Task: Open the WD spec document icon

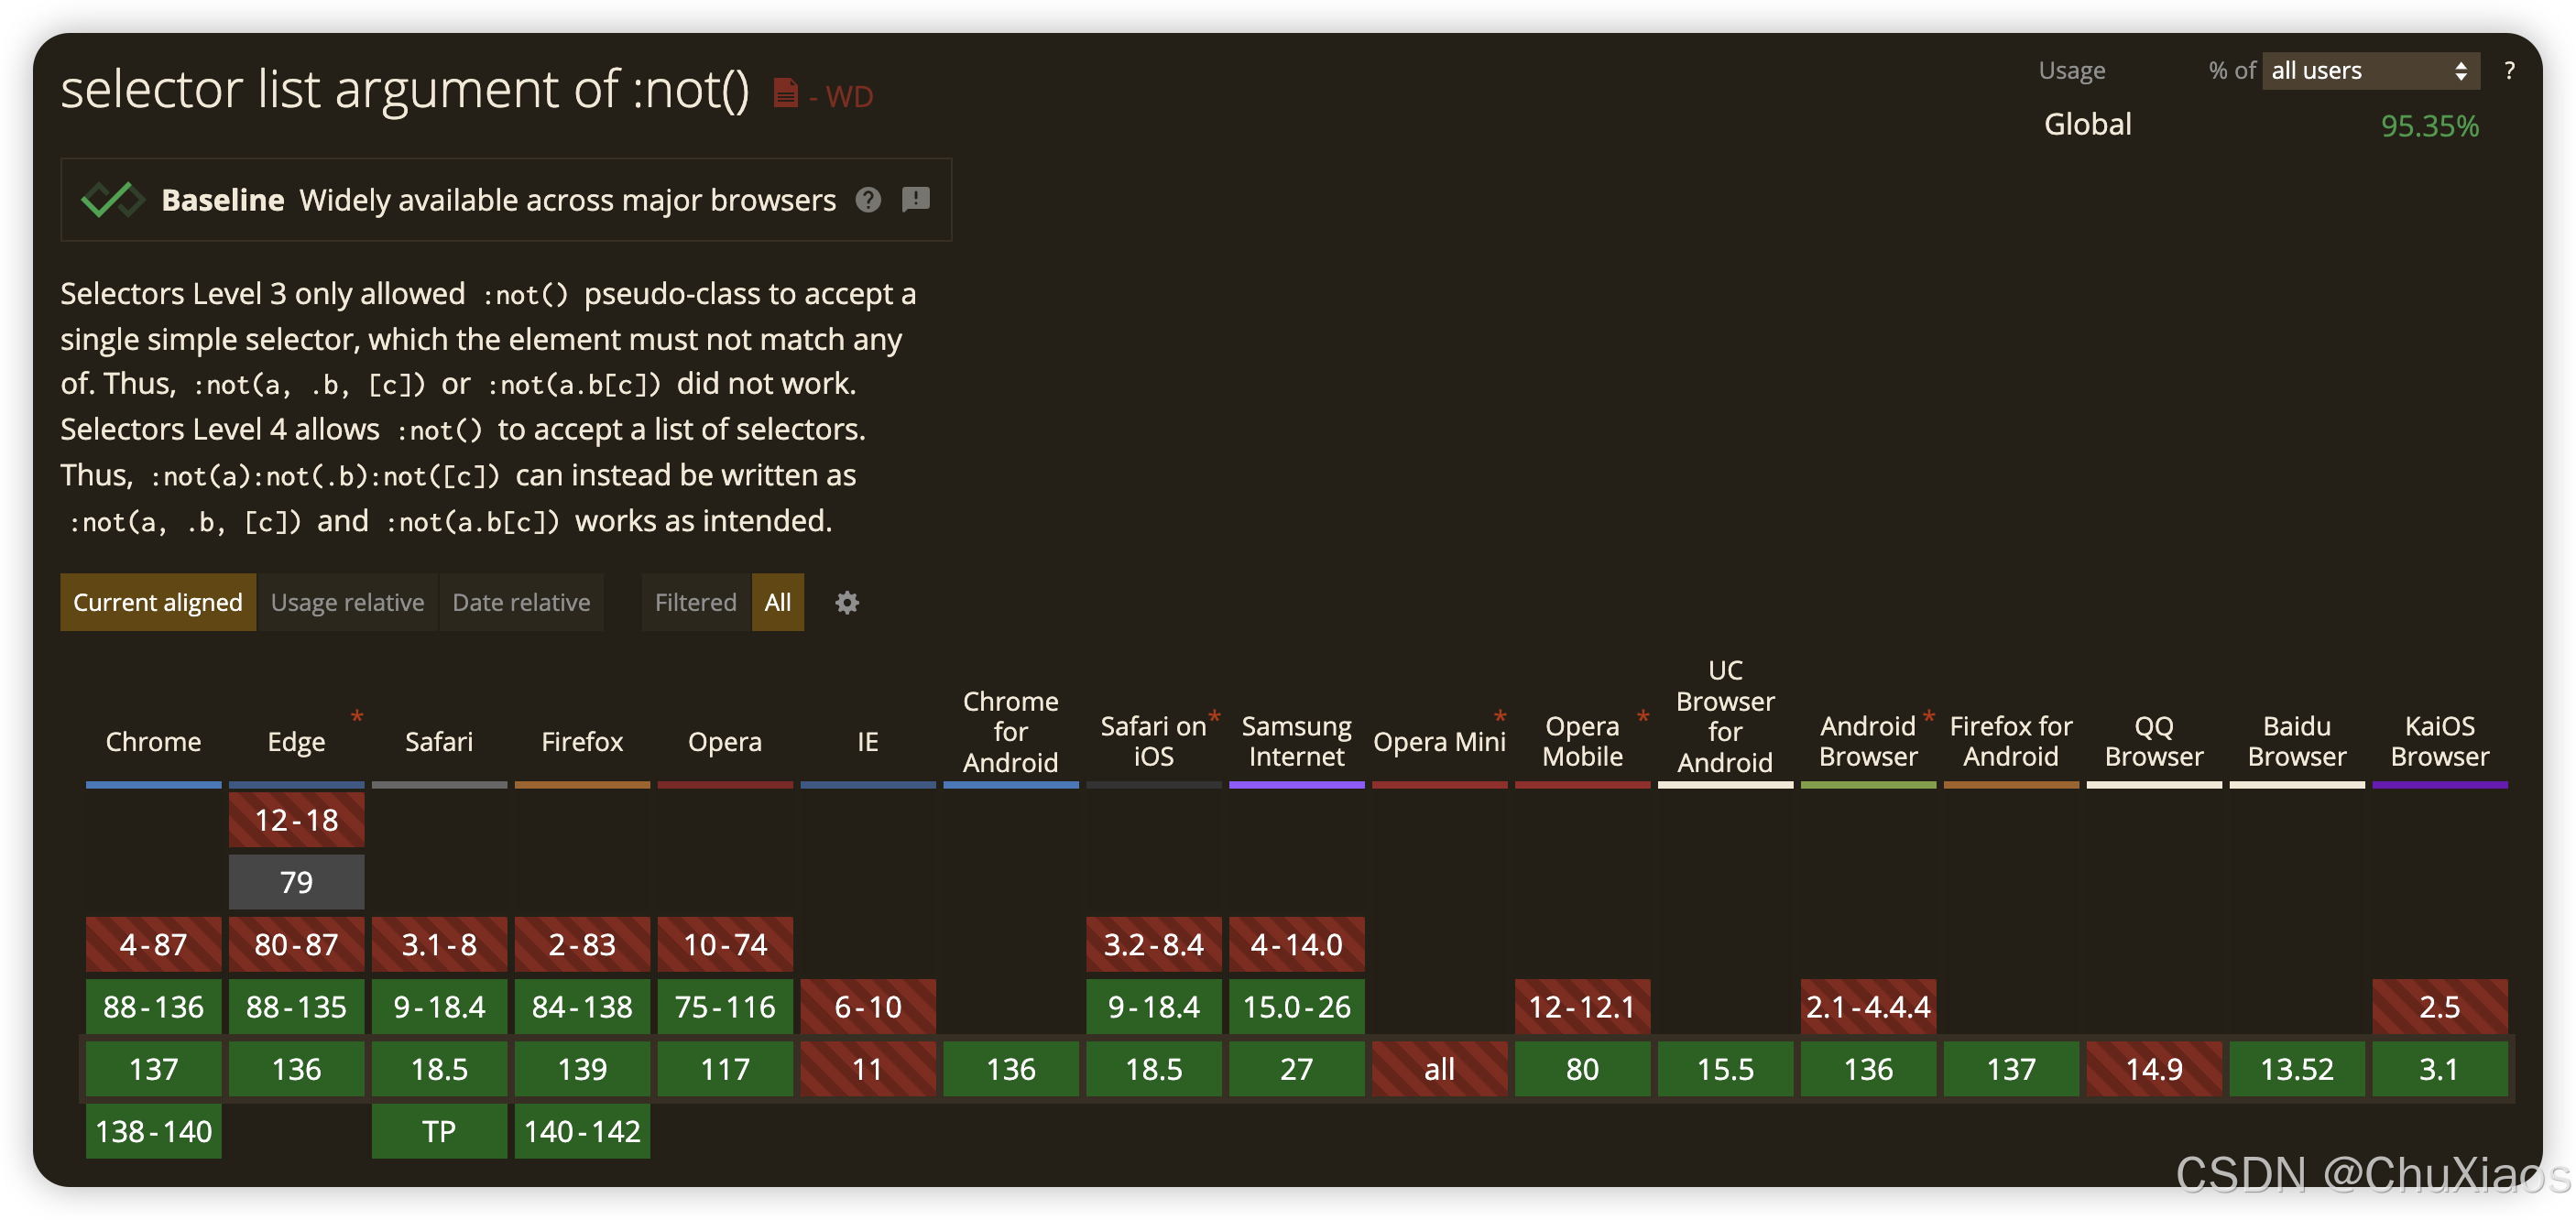Action: pos(786,93)
